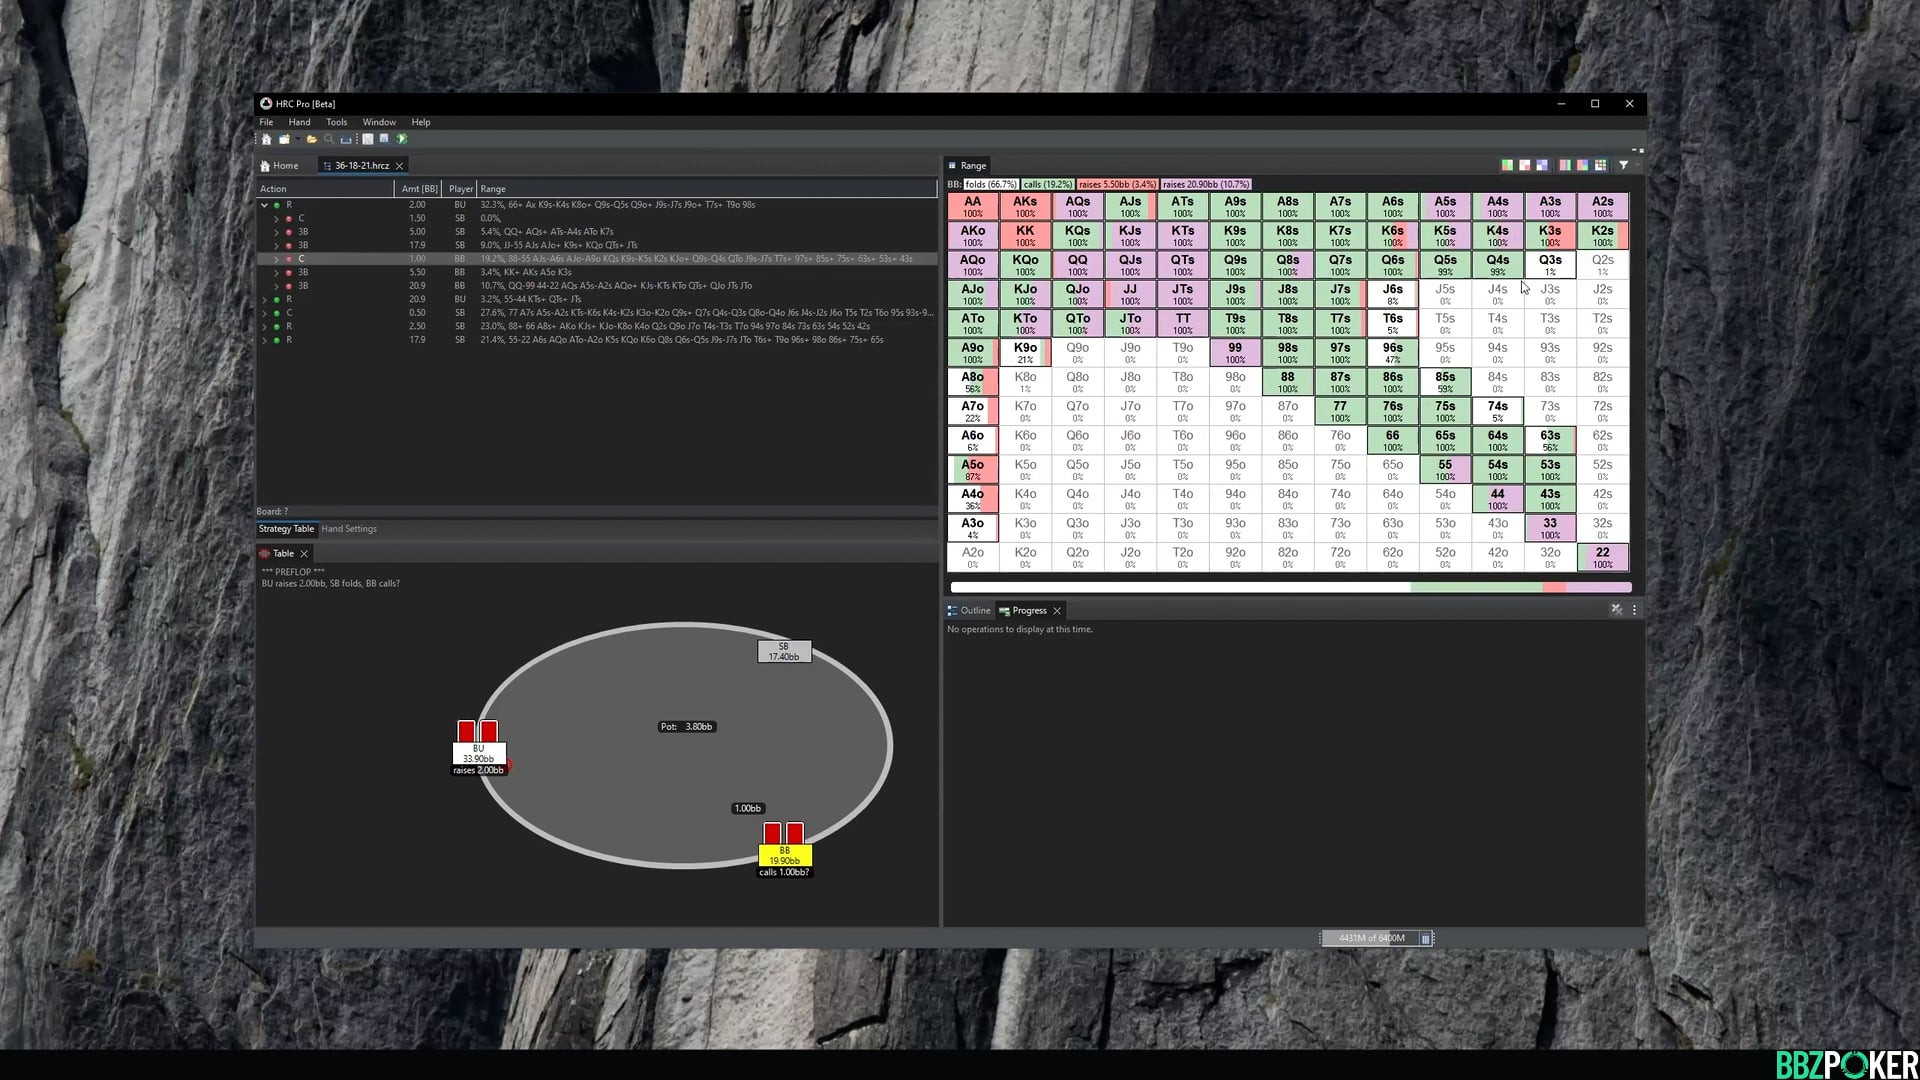The width and height of the screenshot is (1920, 1080).
Task: Select the green range view mode icon
Action: click(x=1507, y=165)
